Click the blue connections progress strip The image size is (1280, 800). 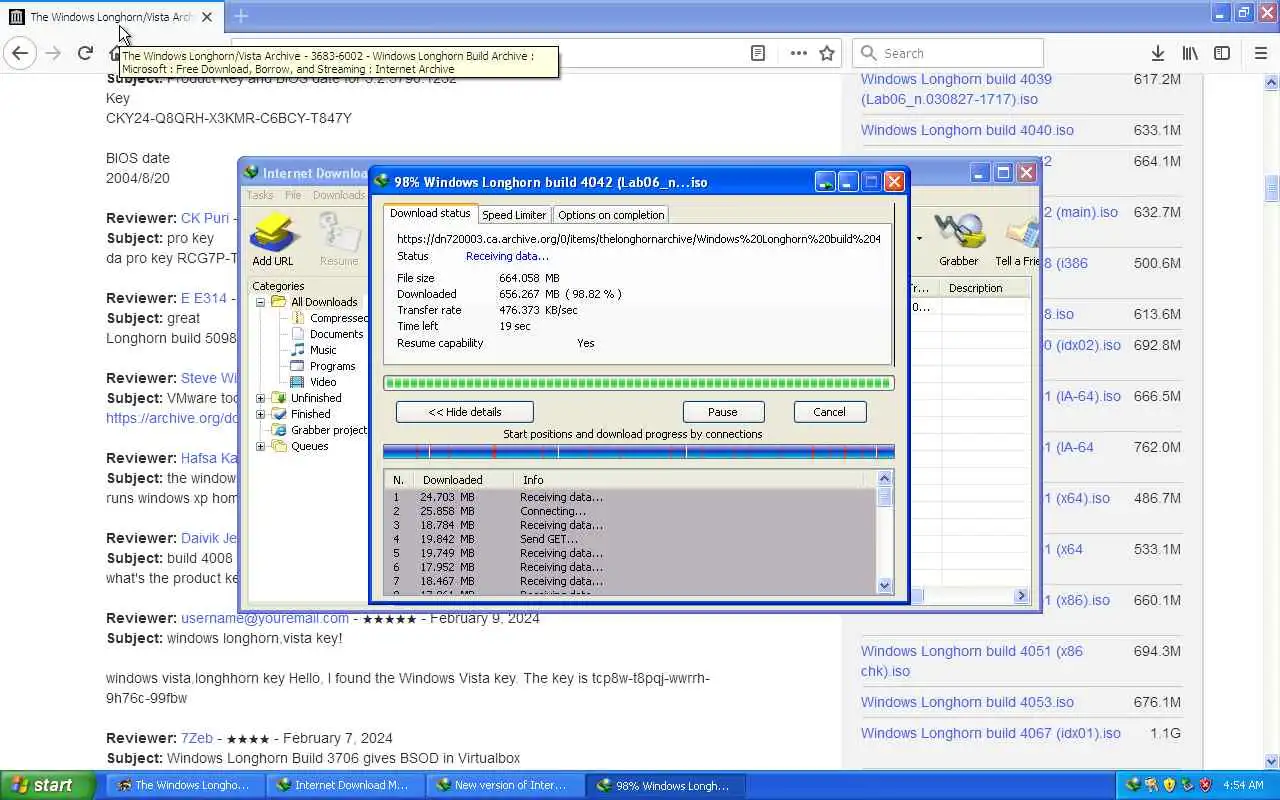pyautogui.click(x=638, y=452)
